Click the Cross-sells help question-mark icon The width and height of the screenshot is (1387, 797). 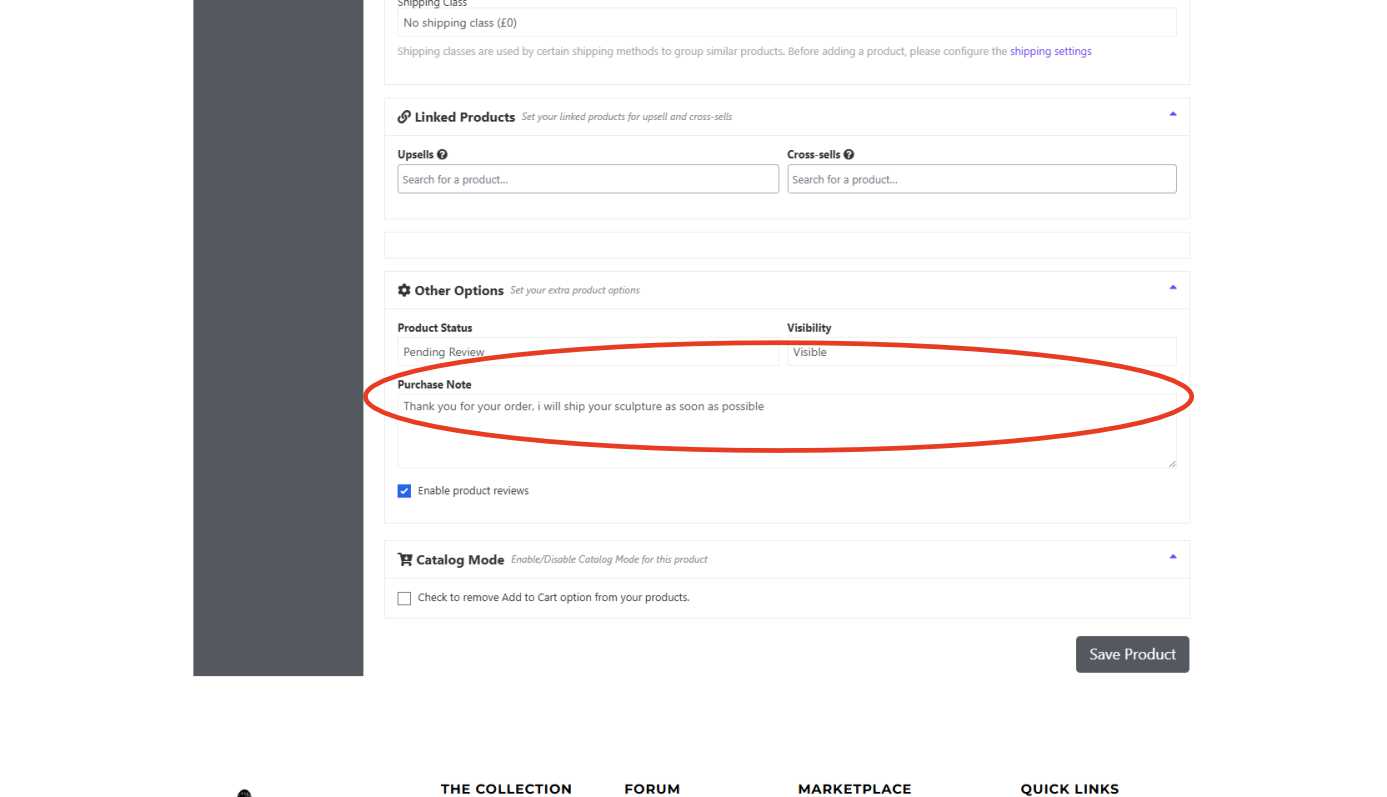pos(849,155)
